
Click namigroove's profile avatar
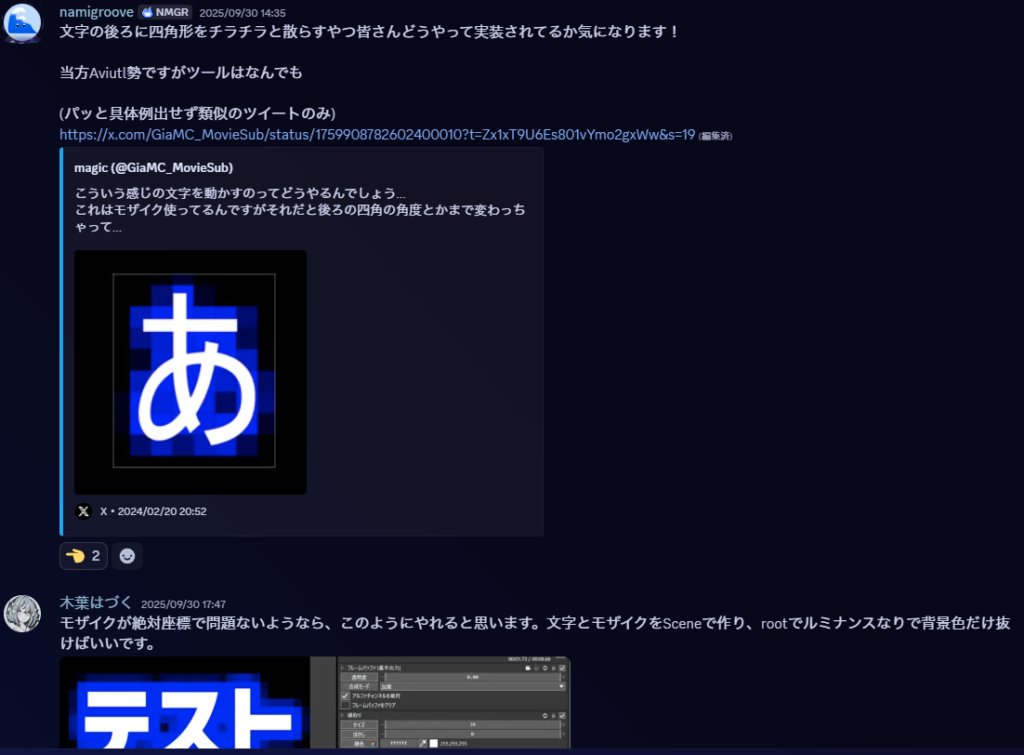(x=22, y=22)
